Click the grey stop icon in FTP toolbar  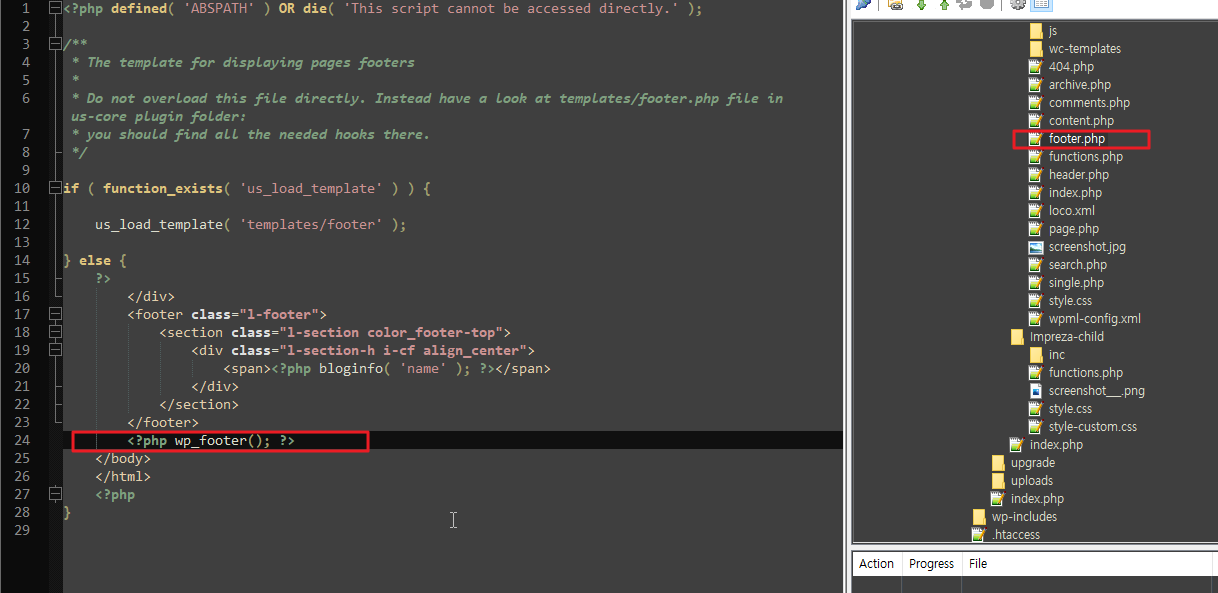987,5
